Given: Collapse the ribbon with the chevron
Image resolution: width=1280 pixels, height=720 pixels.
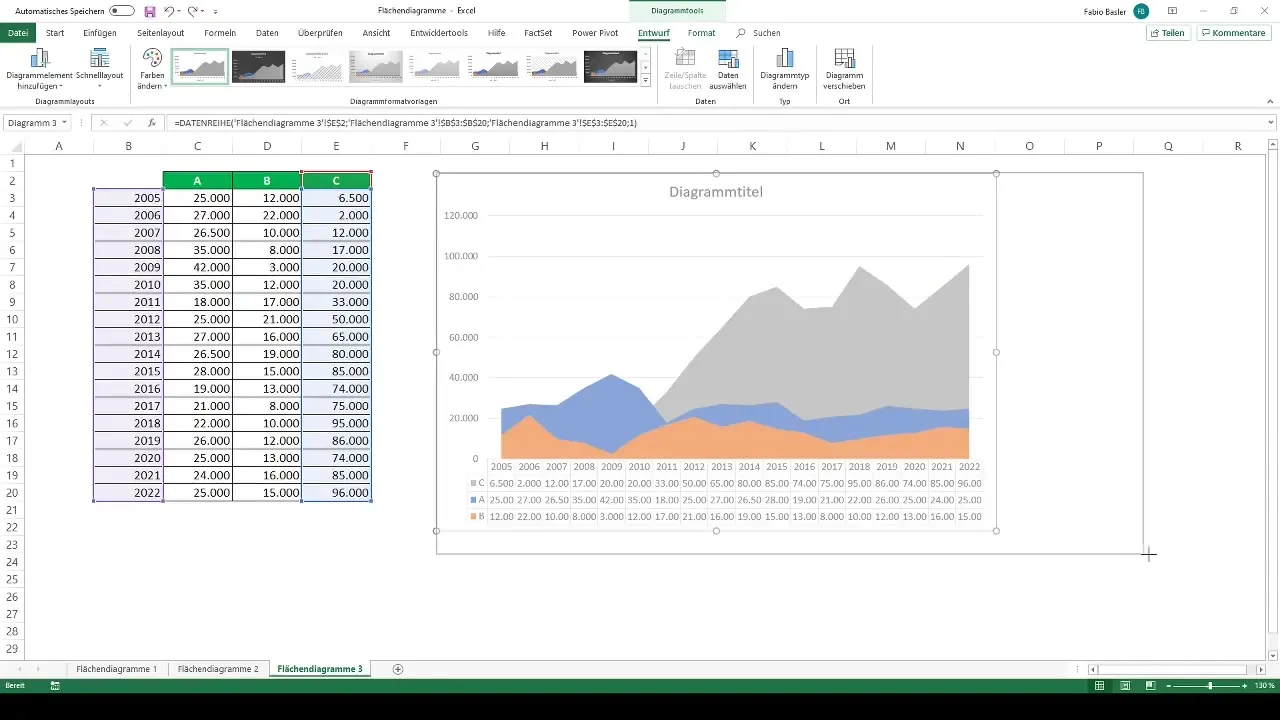Looking at the screenshot, I should click(1271, 100).
